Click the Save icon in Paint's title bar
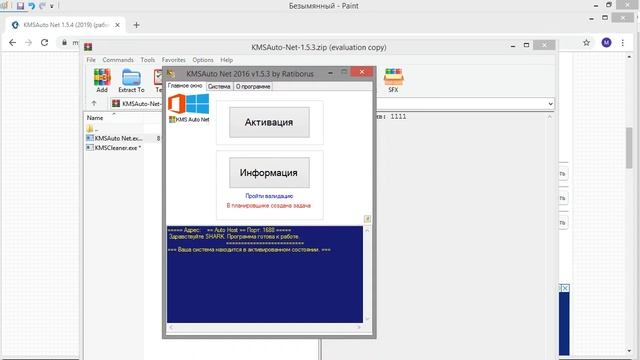640x360 pixels. pos(20,6)
